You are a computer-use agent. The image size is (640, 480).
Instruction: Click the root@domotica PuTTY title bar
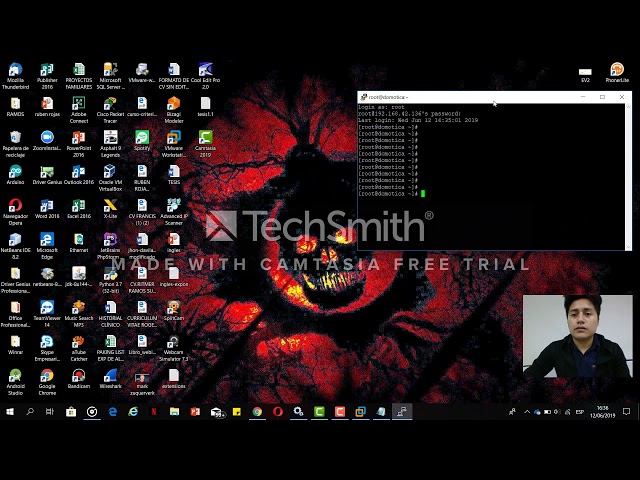(469, 97)
